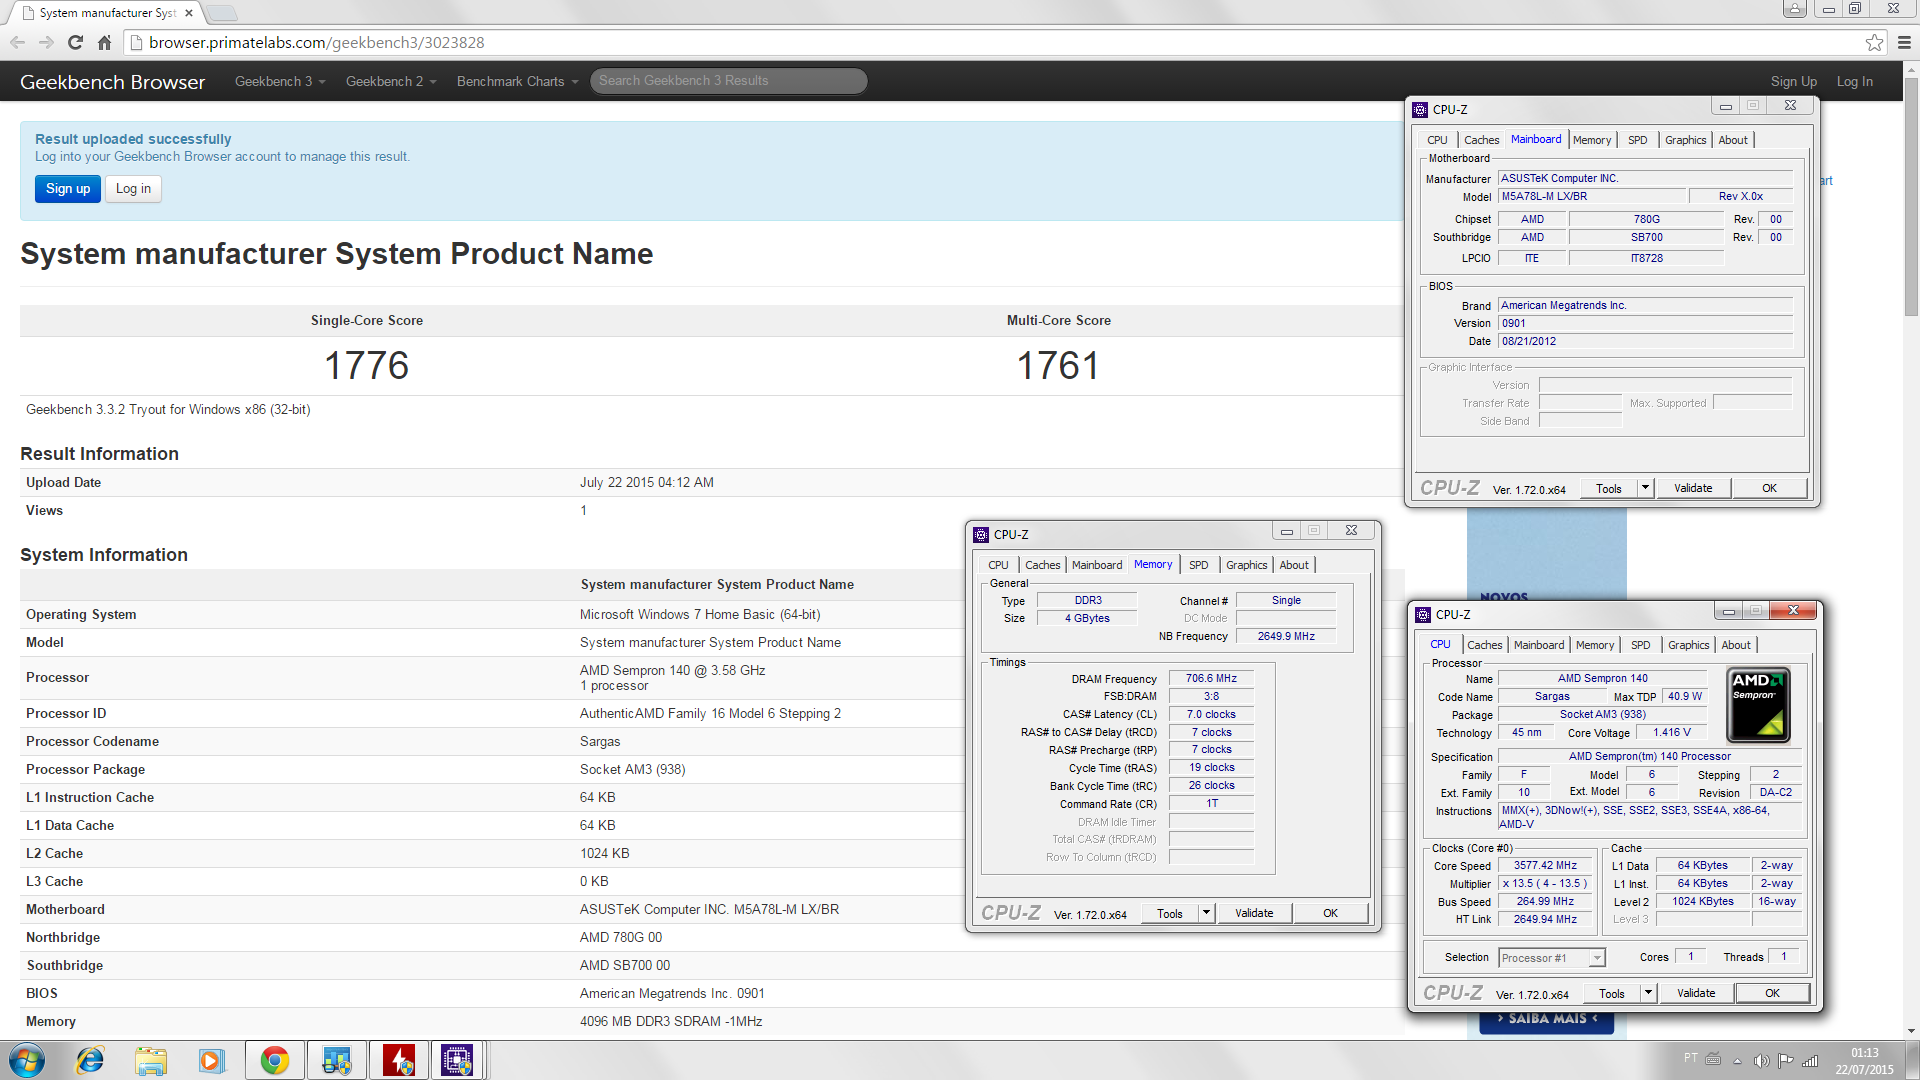This screenshot has width=1920, height=1080.
Task: Bookmark this page with the star icon
Action: coord(1874,42)
